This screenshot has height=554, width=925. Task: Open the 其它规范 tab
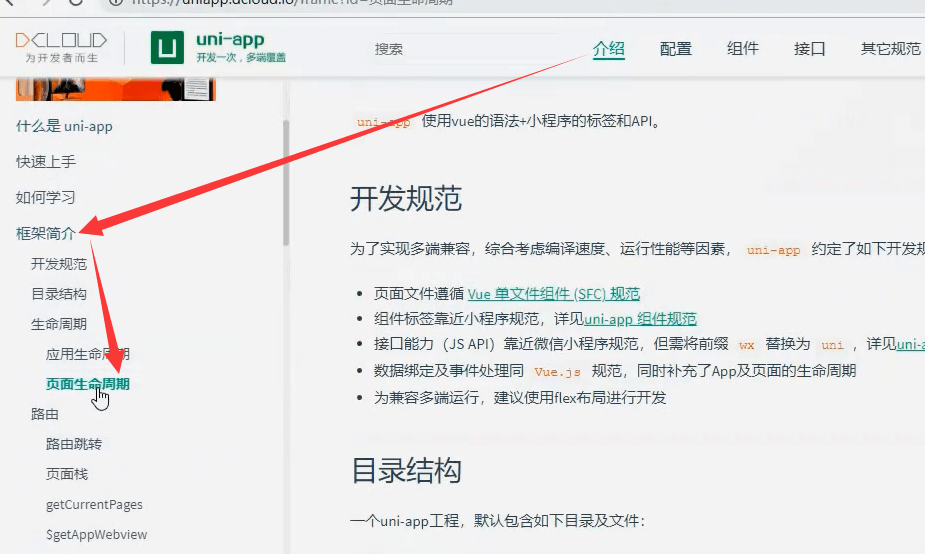click(x=890, y=48)
